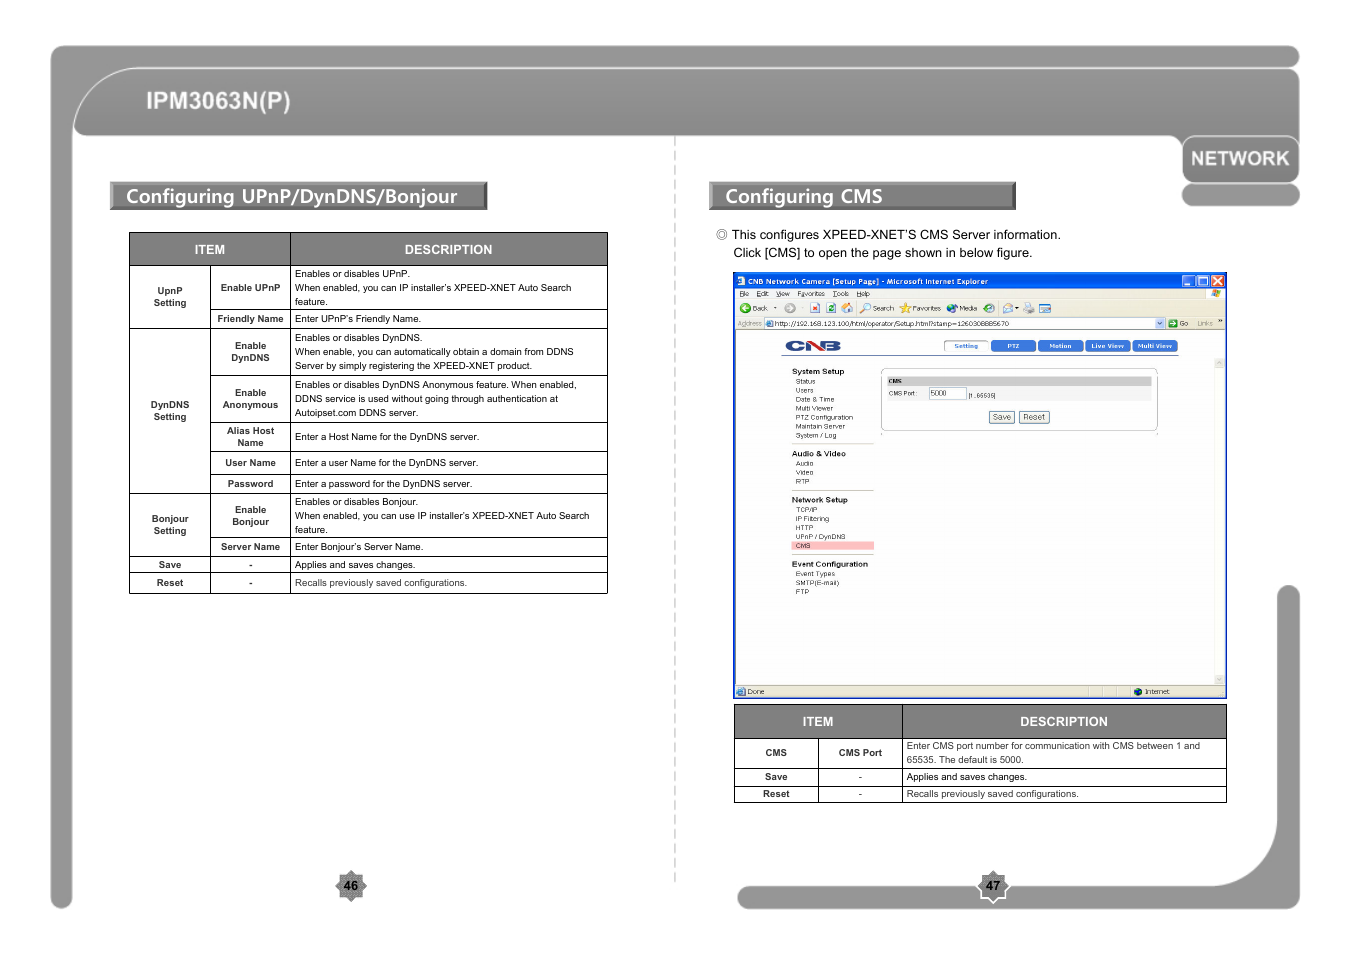
Task: Click the CNB logo on setup page
Action: [812, 346]
